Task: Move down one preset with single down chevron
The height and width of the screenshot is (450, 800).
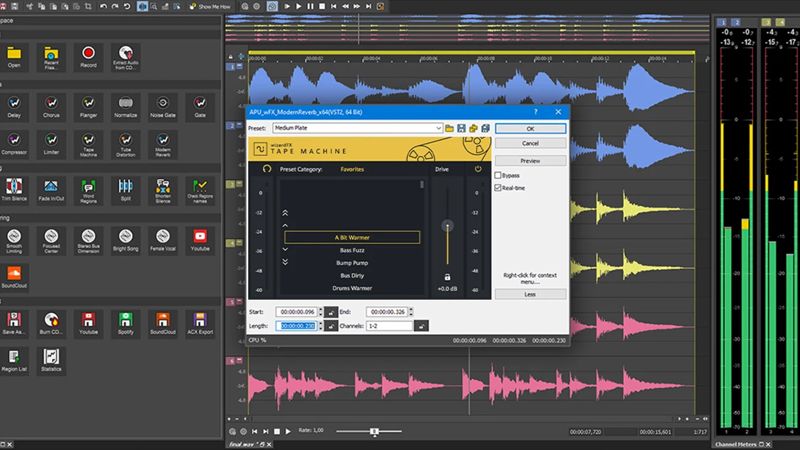Action: point(285,249)
